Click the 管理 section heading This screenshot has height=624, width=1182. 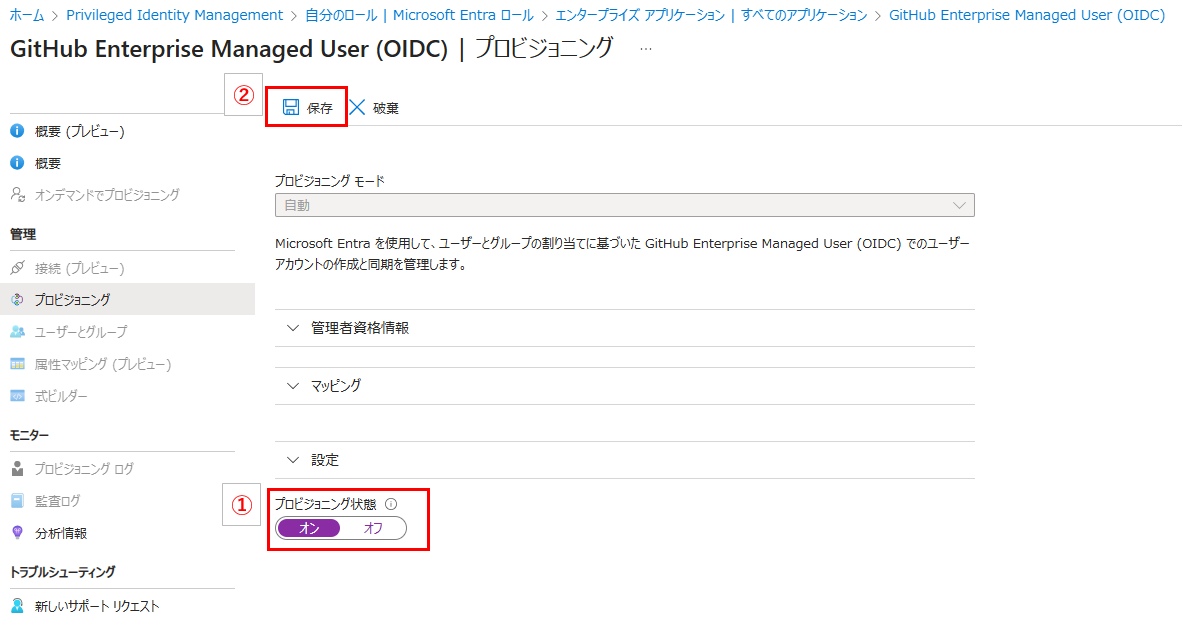tap(23, 234)
